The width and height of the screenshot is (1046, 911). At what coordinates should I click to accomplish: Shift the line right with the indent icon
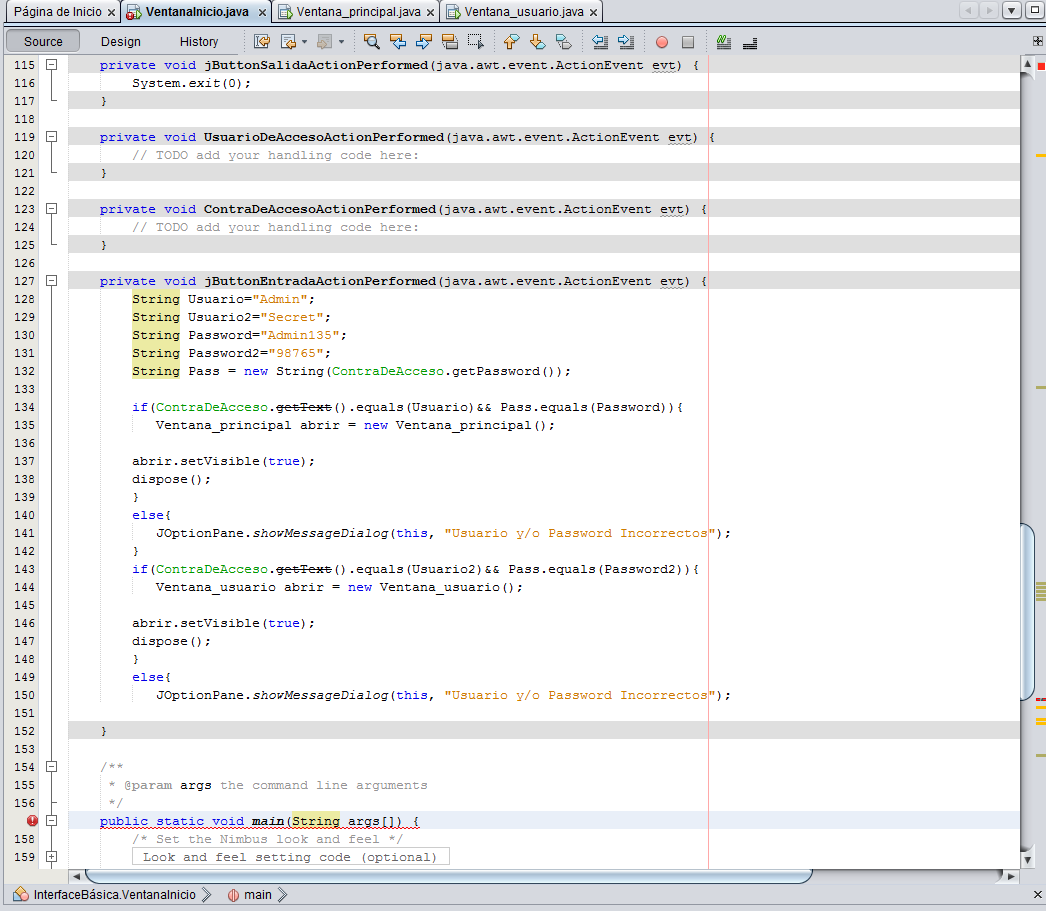[x=626, y=42]
